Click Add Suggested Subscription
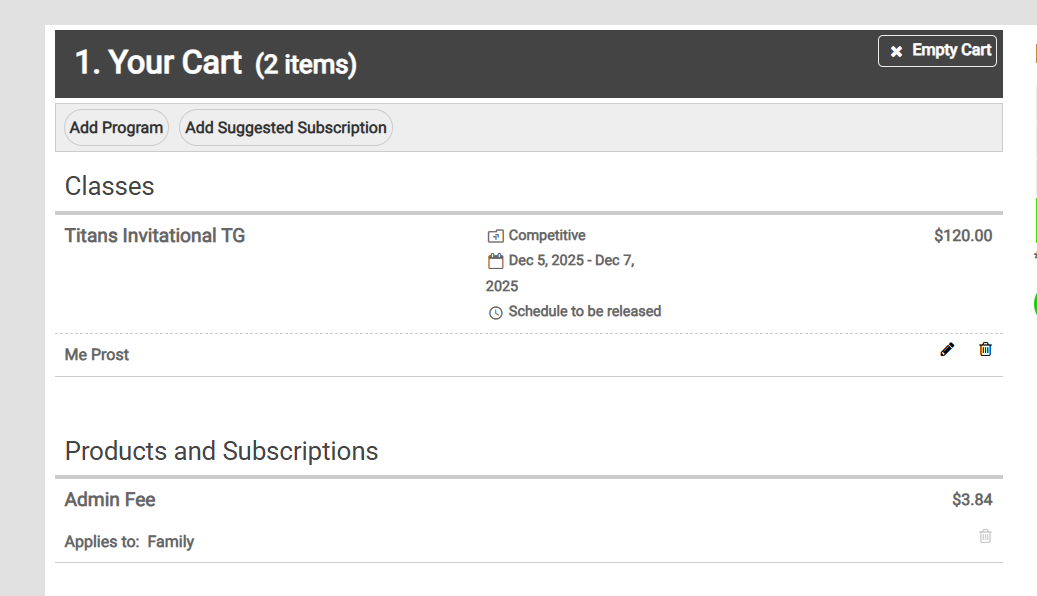Viewport: 1037px width, 596px height. coord(286,128)
